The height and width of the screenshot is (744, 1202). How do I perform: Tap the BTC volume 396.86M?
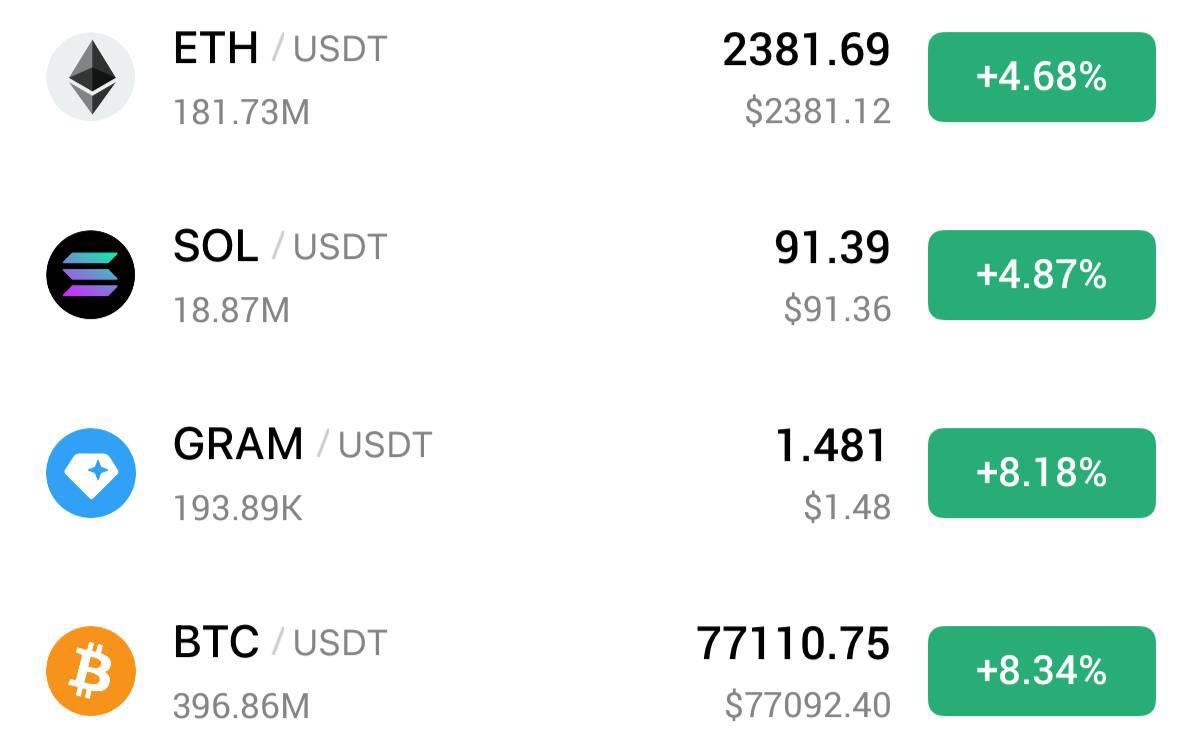[x=241, y=707]
